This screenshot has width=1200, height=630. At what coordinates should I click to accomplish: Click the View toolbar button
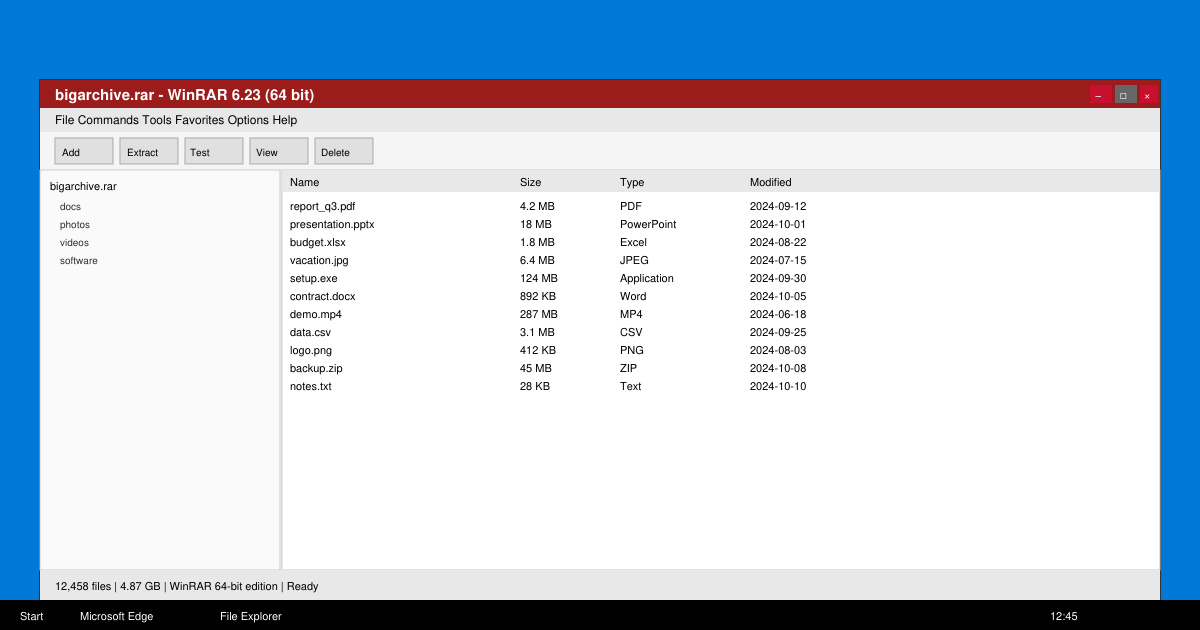279,151
